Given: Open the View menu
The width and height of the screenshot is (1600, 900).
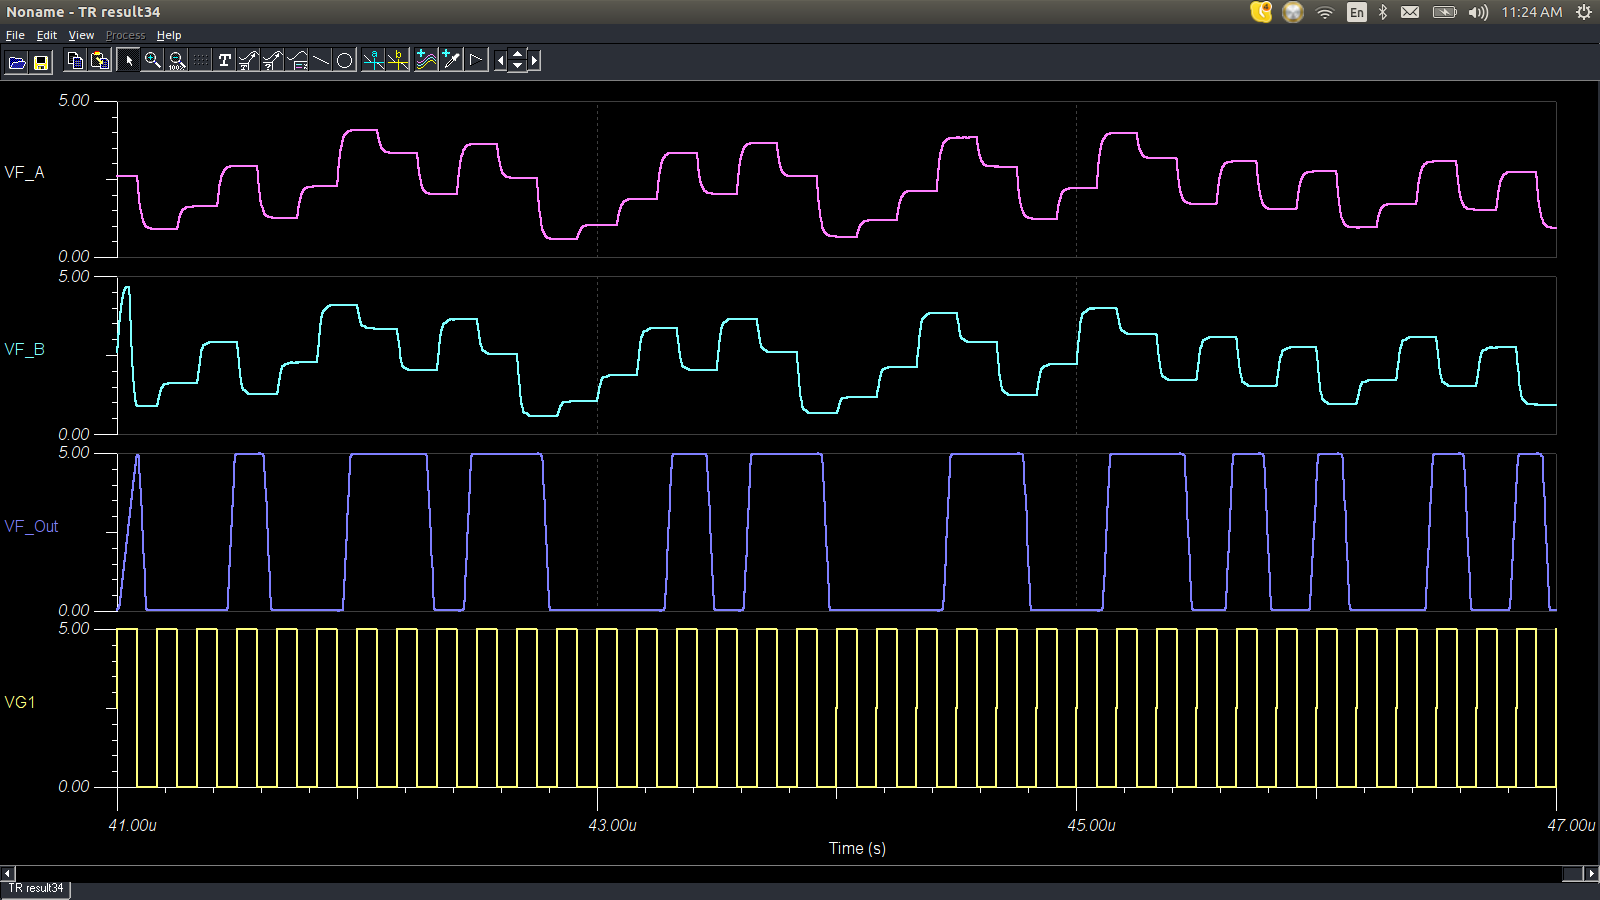Looking at the screenshot, I should (81, 34).
